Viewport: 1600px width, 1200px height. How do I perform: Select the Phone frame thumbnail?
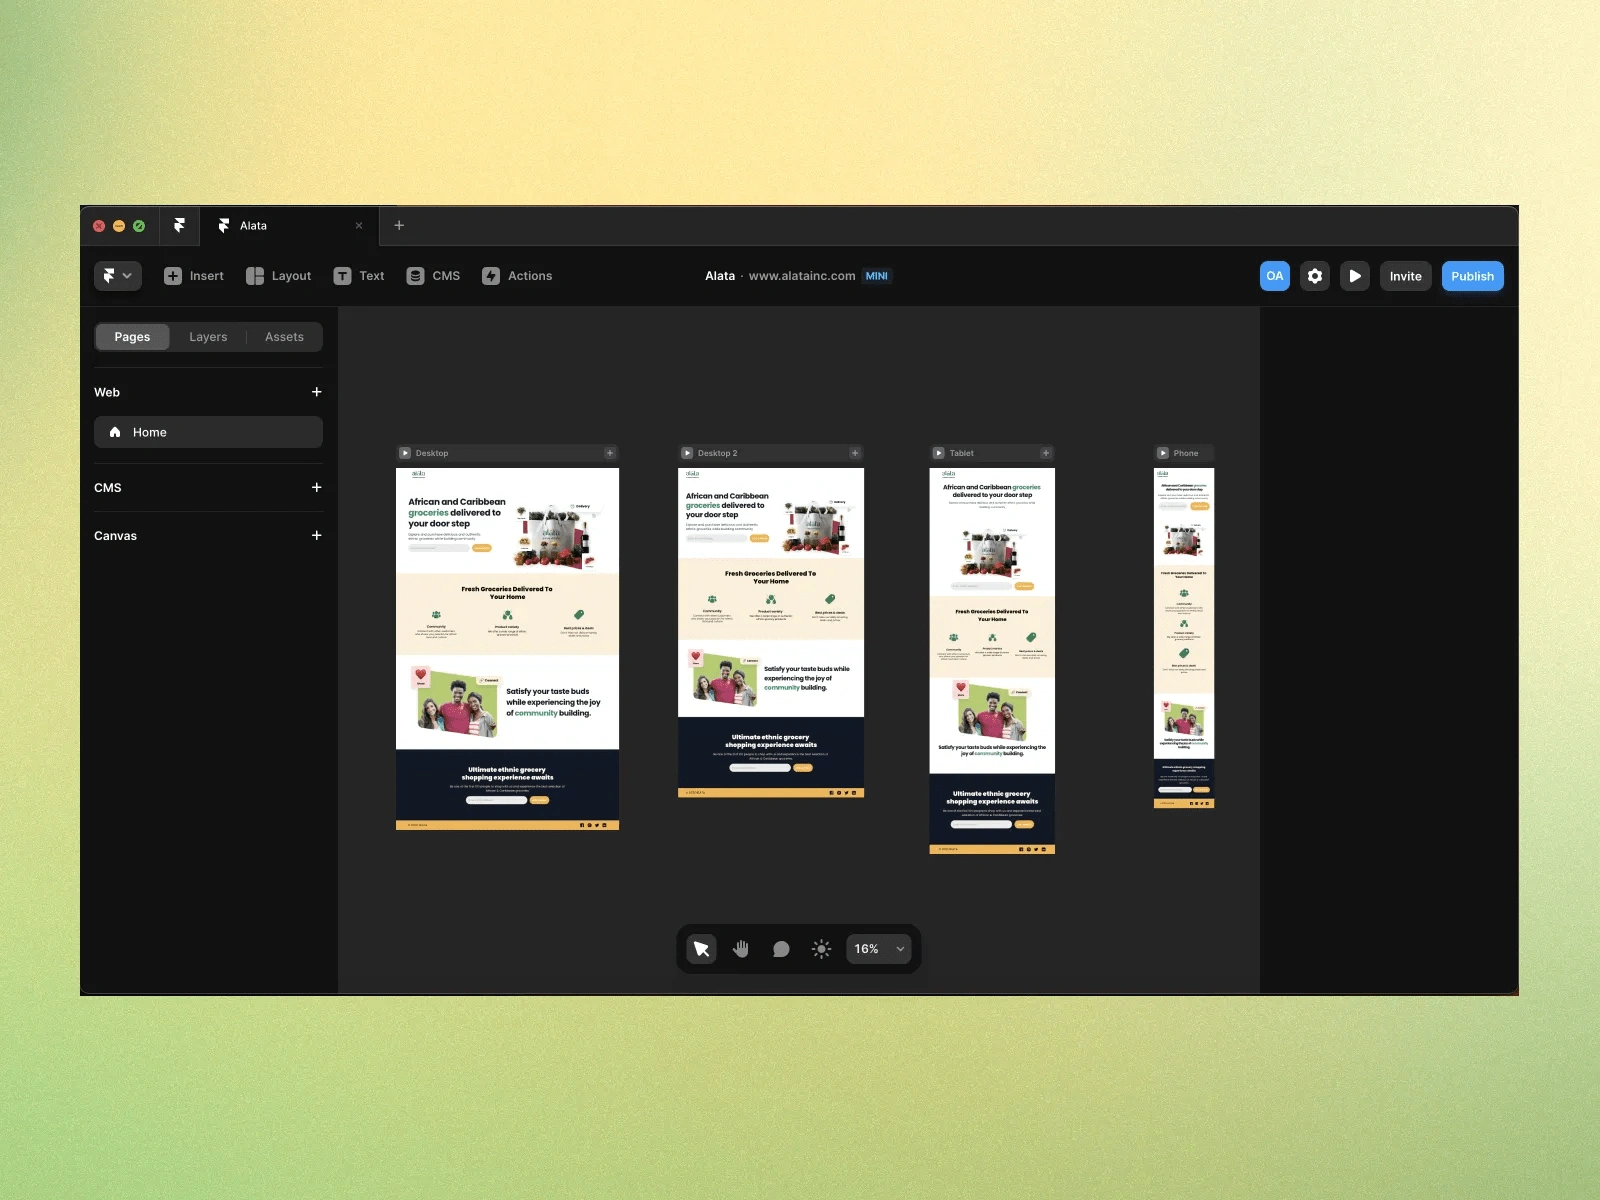coord(1184,638)
